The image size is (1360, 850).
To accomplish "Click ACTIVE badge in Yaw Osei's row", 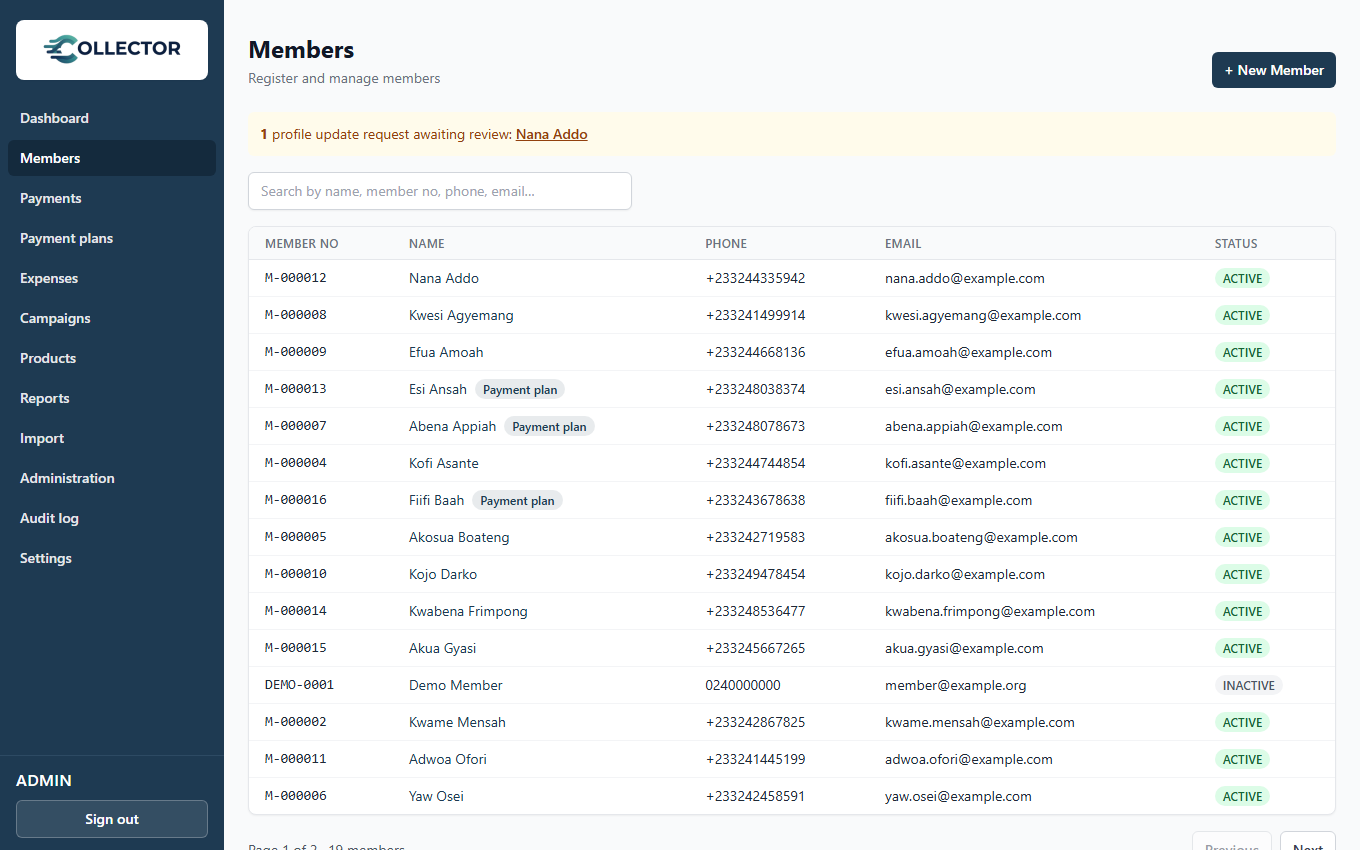I will tap(1242, 797).
